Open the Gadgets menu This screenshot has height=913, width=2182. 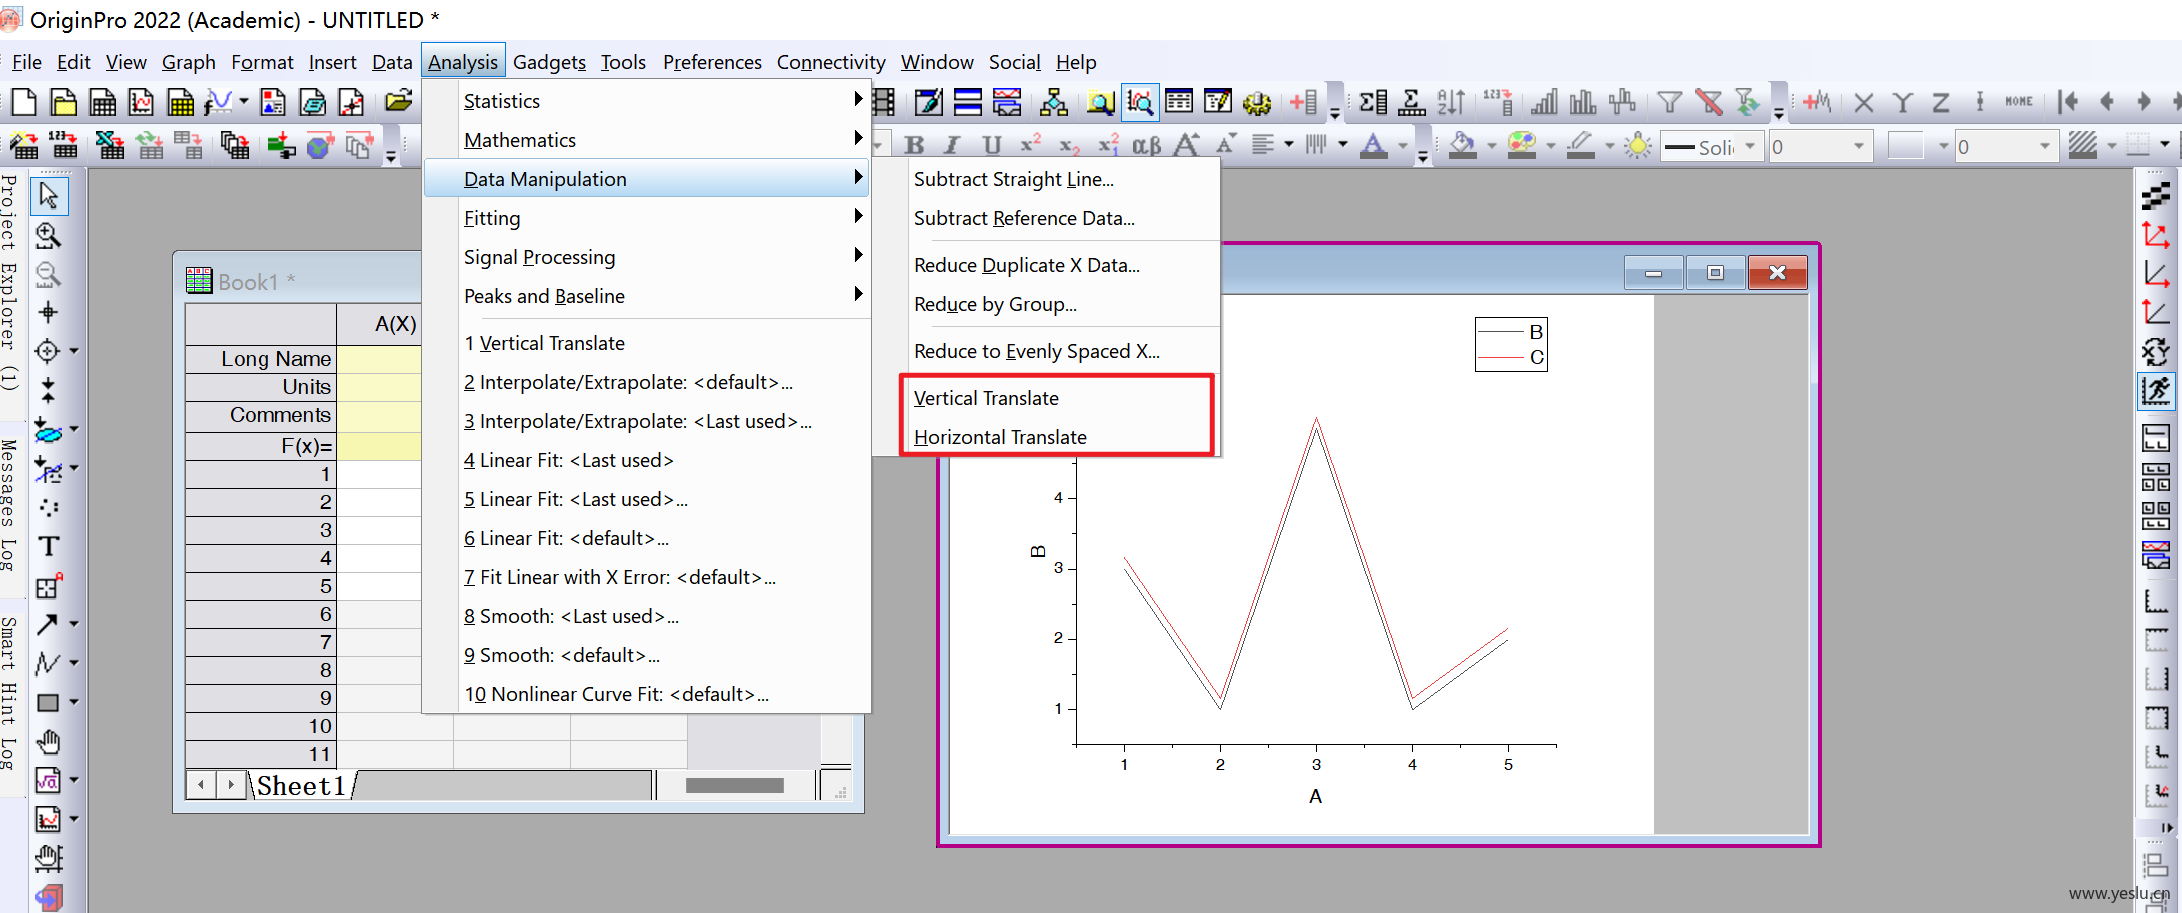pos(549,62)
